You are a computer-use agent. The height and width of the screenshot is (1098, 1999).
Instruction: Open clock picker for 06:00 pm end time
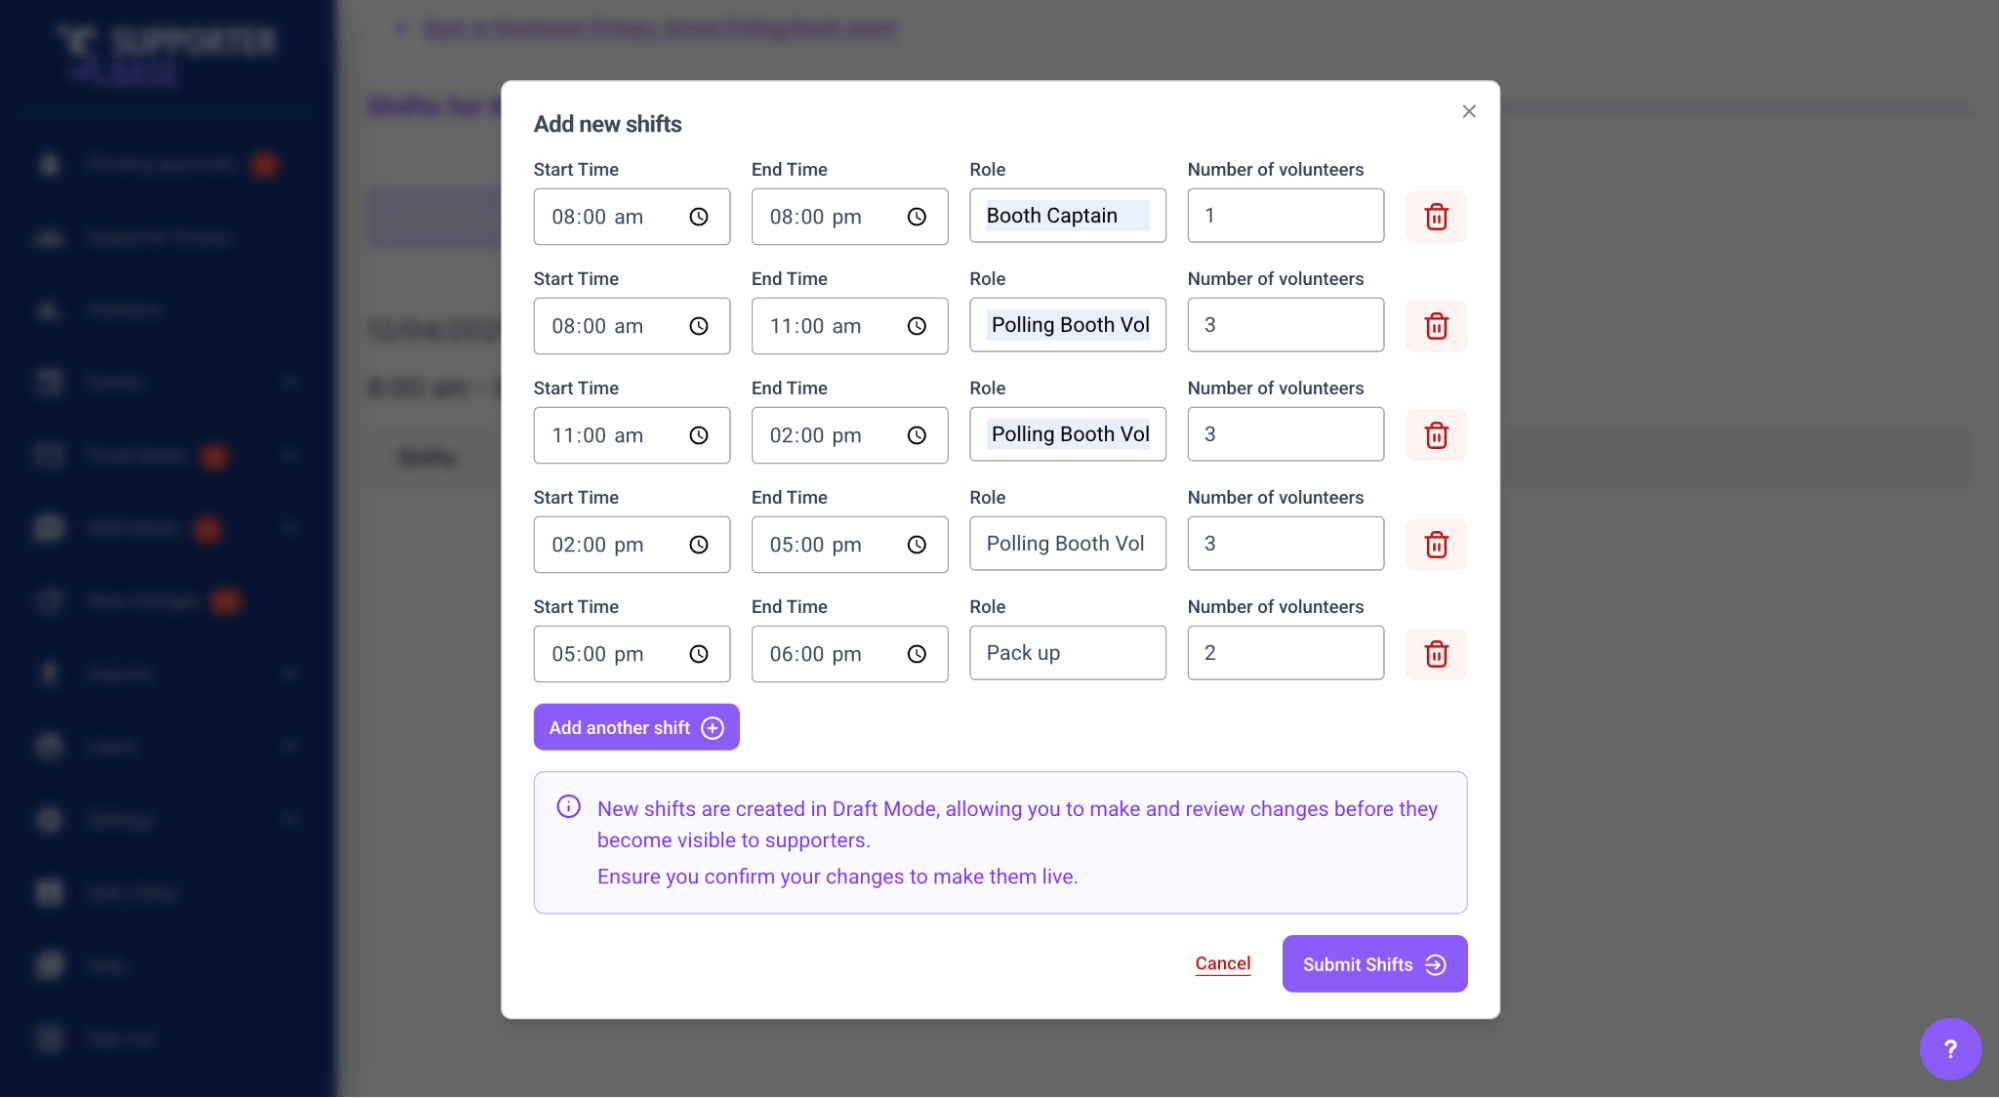pos(916,654)
